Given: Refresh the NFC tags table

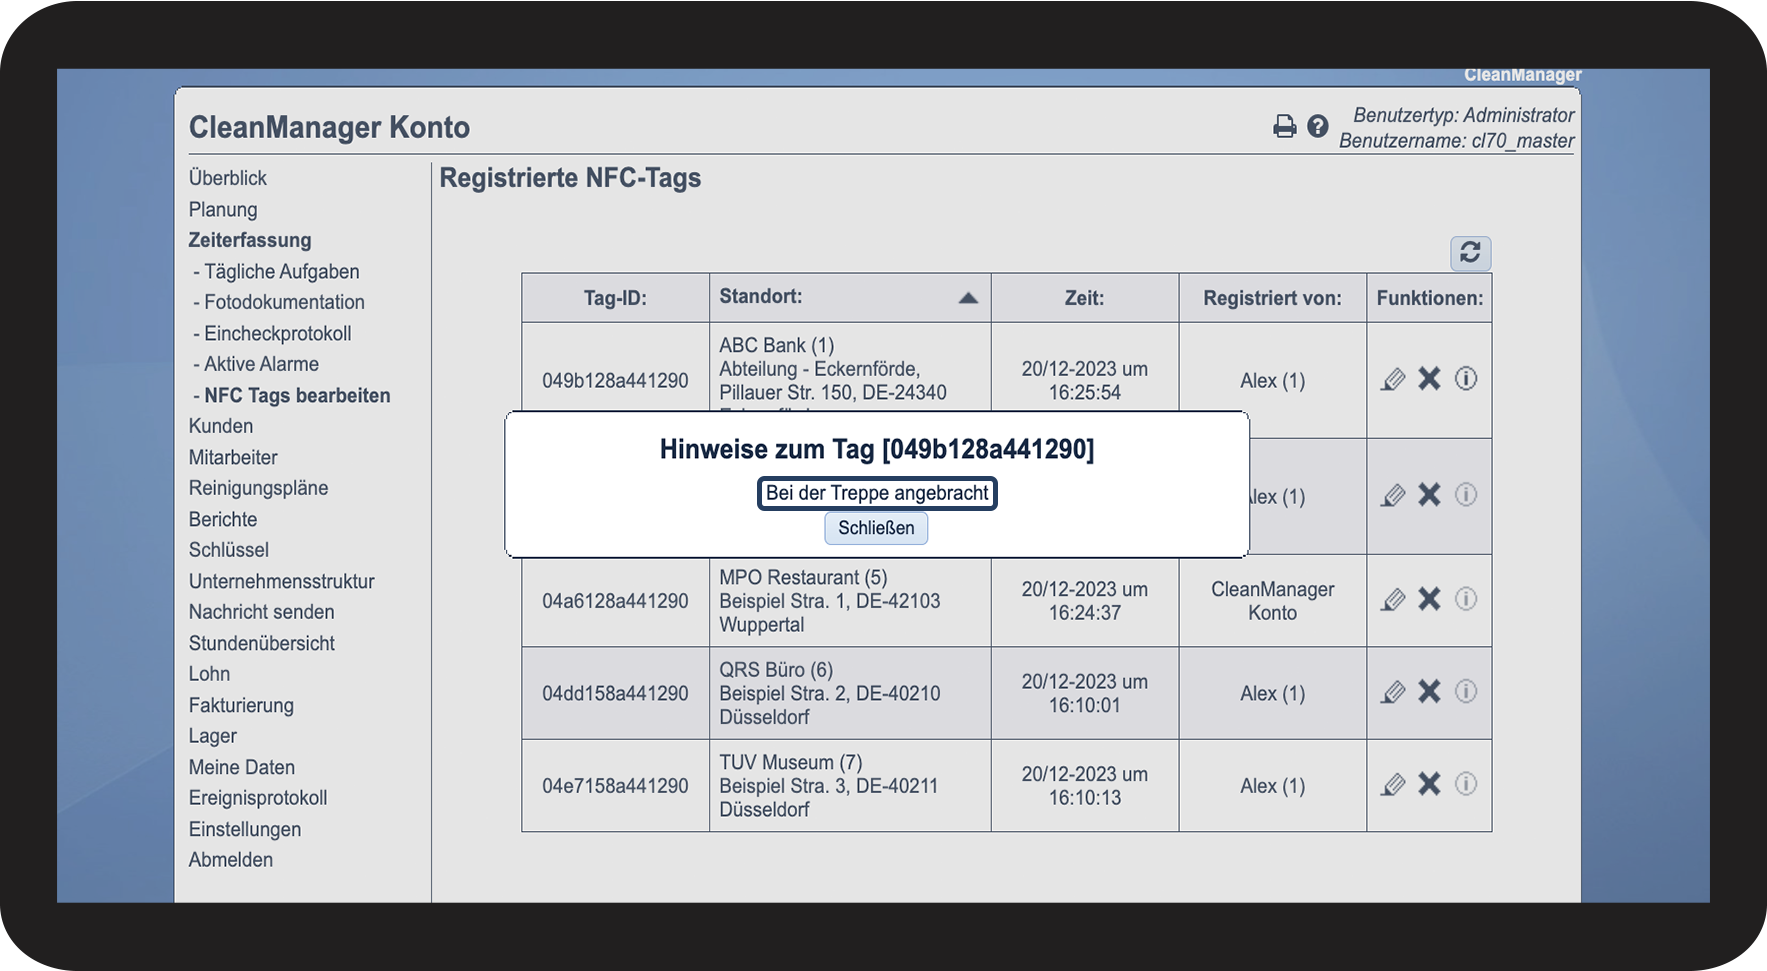Looking at the screenshot, I should [1470, 253].
